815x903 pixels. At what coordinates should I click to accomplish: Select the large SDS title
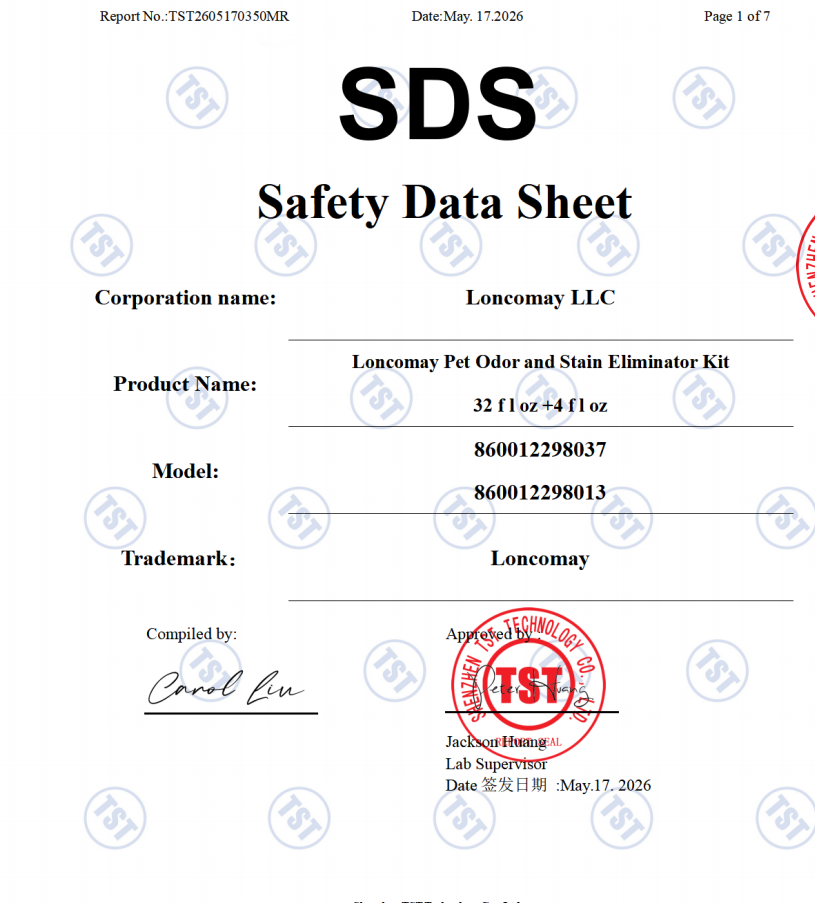(x=438, y=104)
